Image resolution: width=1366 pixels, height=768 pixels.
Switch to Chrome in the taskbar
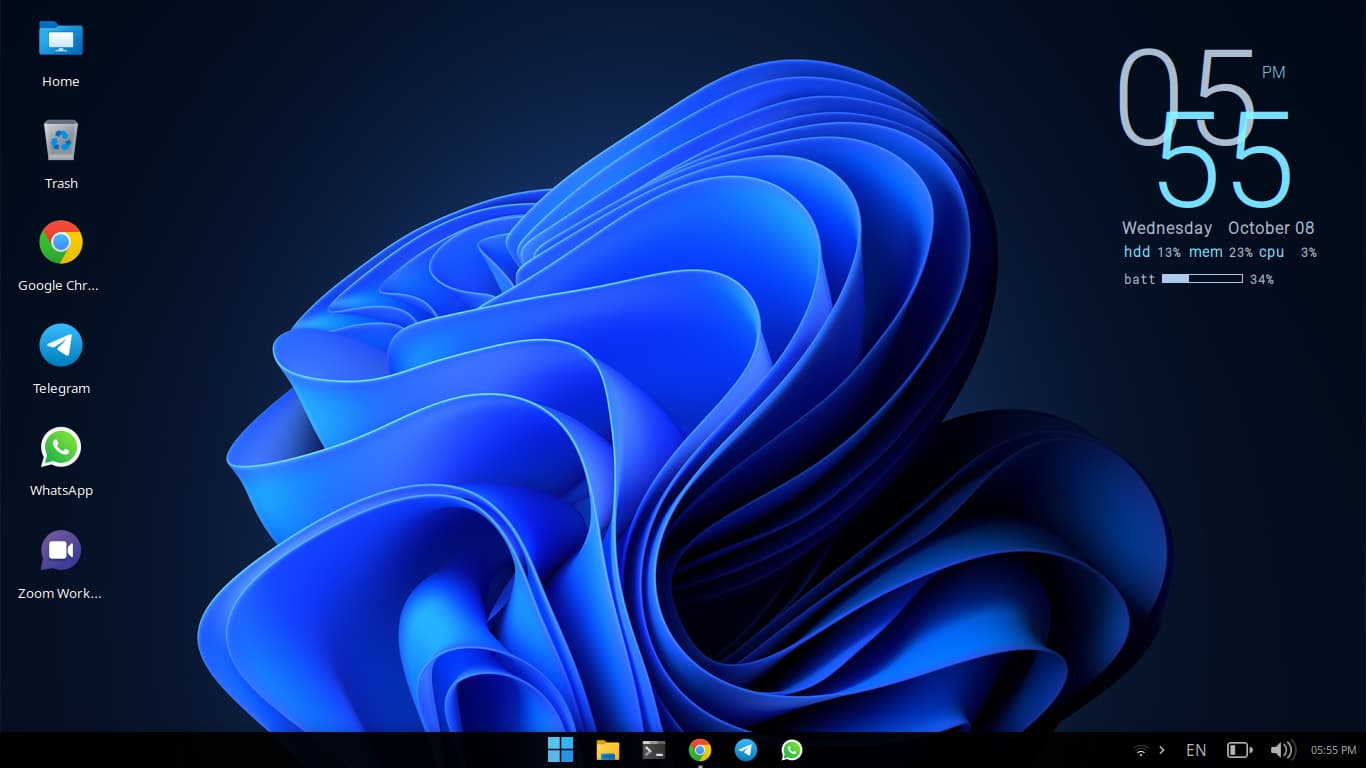(700, 750)
